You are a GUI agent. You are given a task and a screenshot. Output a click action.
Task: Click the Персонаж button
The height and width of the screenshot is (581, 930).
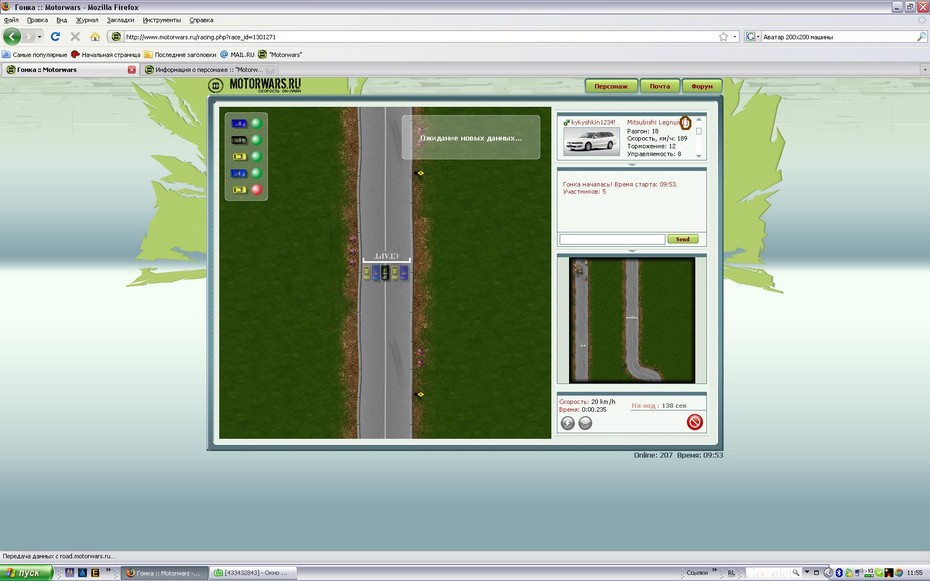click(x=611, y=87)
